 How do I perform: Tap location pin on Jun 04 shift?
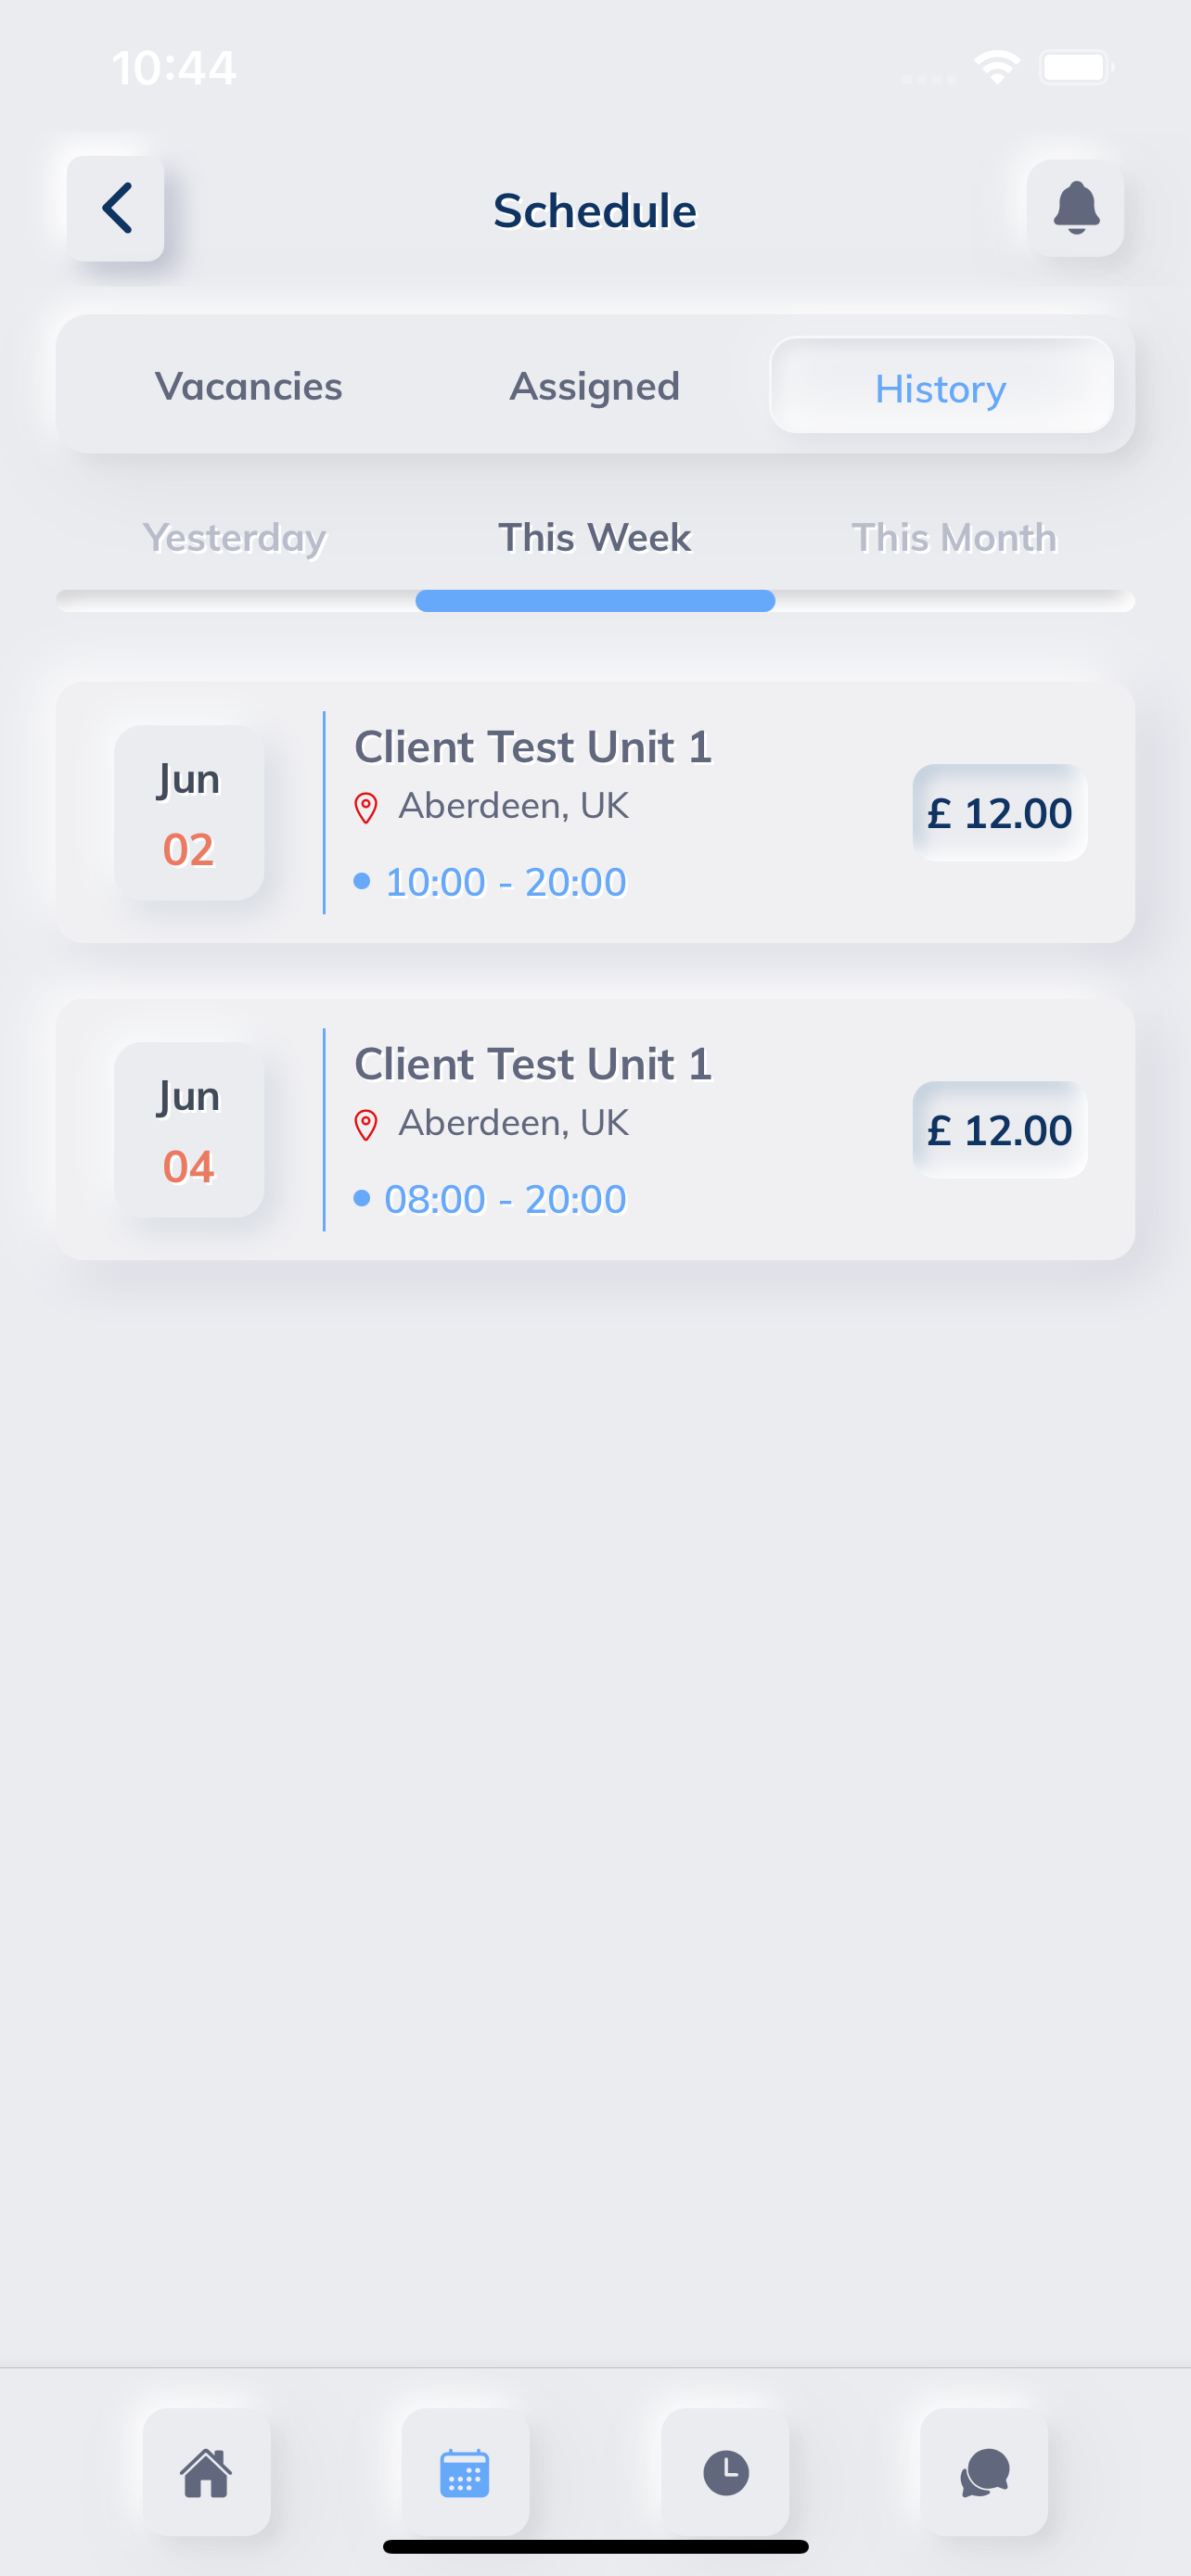pyautogui.click(x=366, y=1125)
